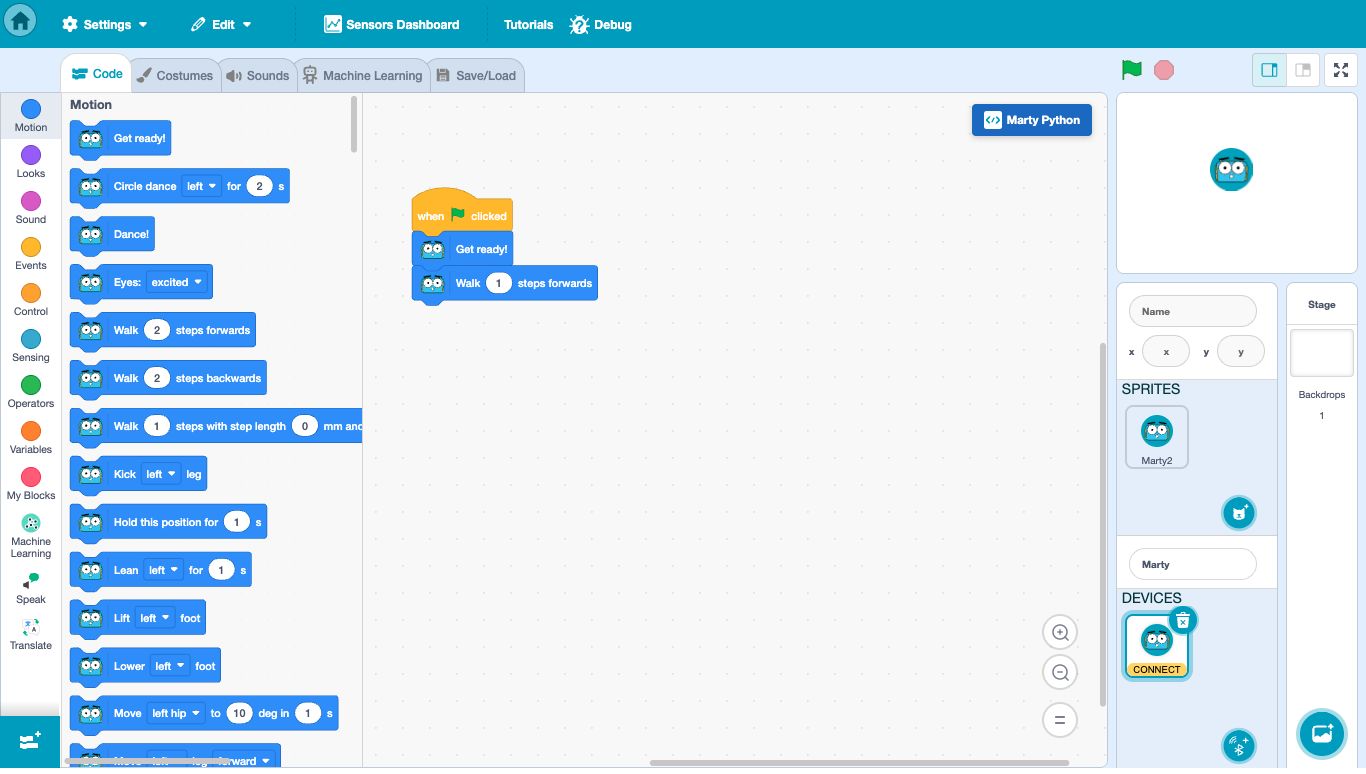Click workspace Walk steps forwards value

click(498, 283)
